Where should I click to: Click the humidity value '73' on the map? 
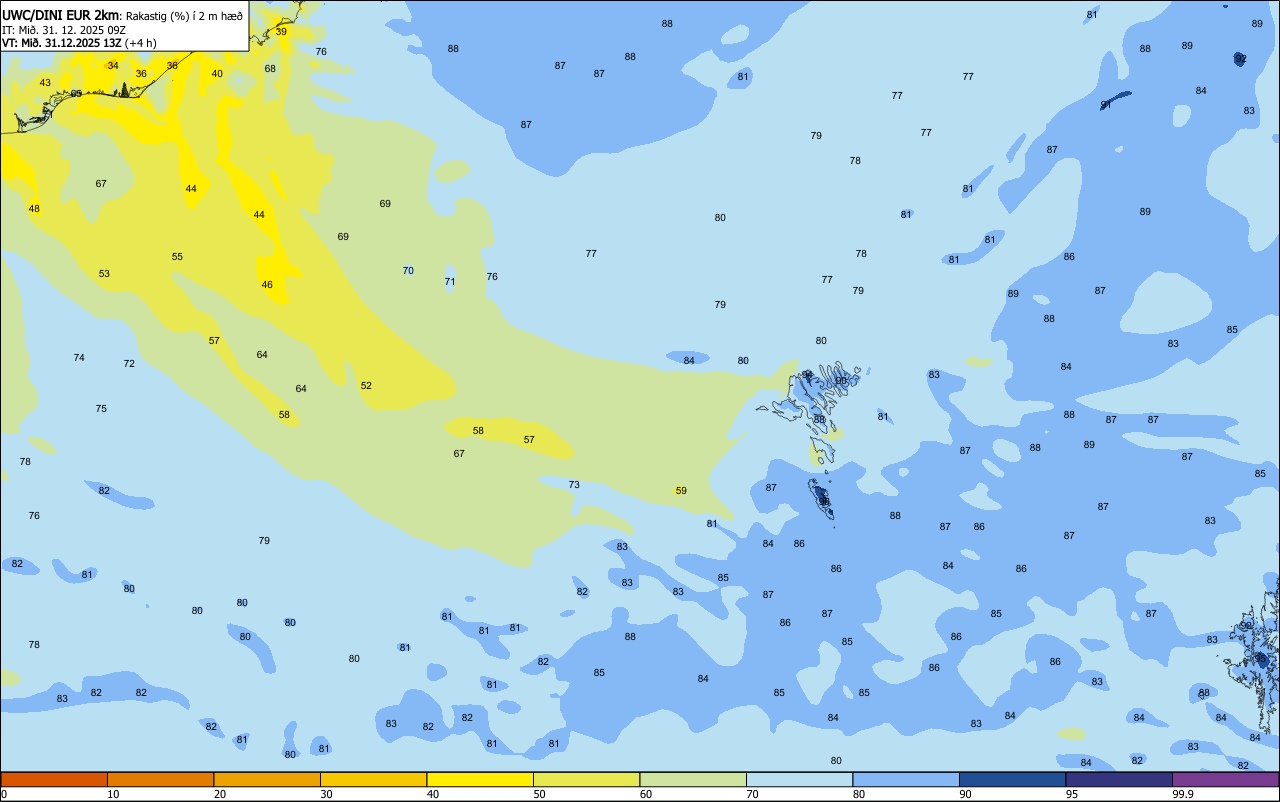574,485
